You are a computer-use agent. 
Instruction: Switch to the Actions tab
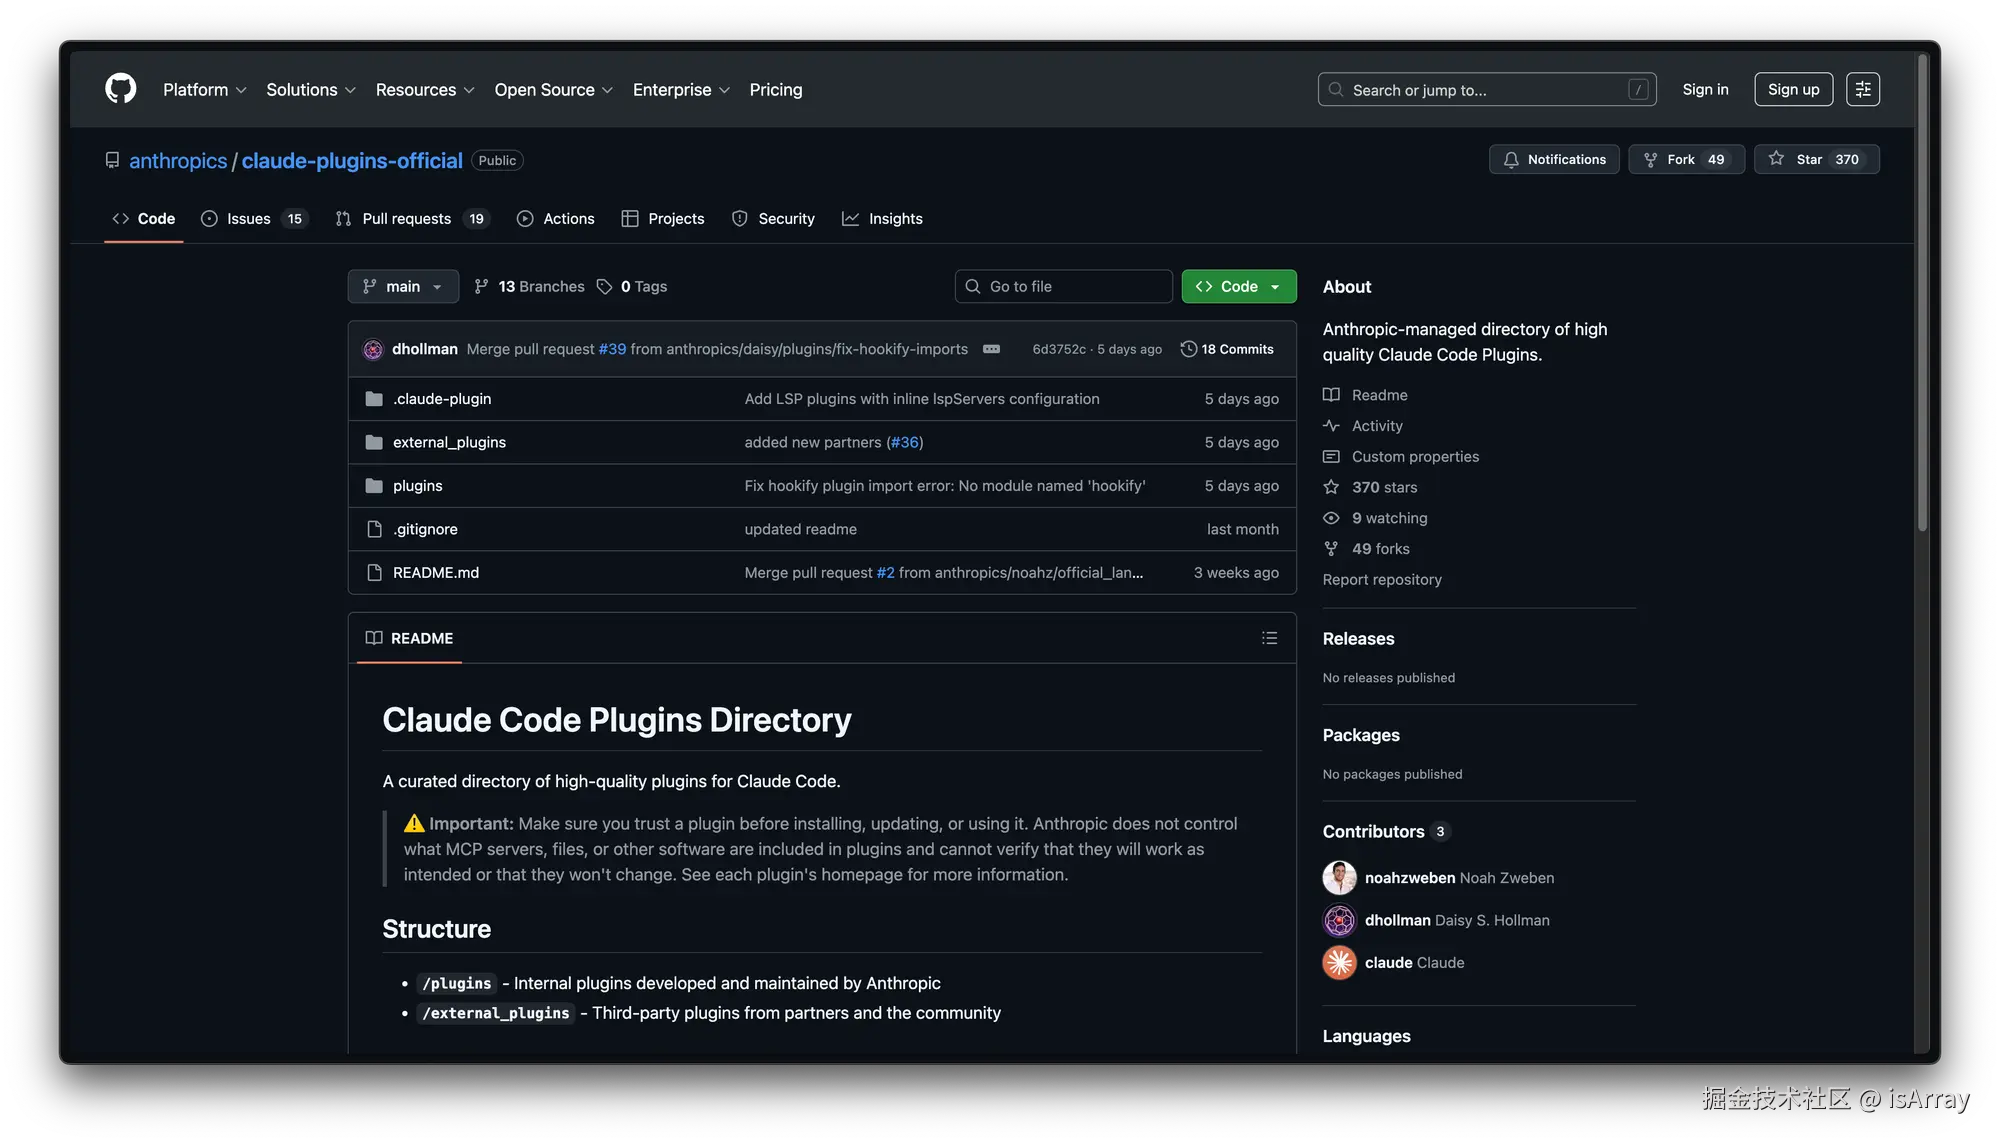tap(556, 219)
